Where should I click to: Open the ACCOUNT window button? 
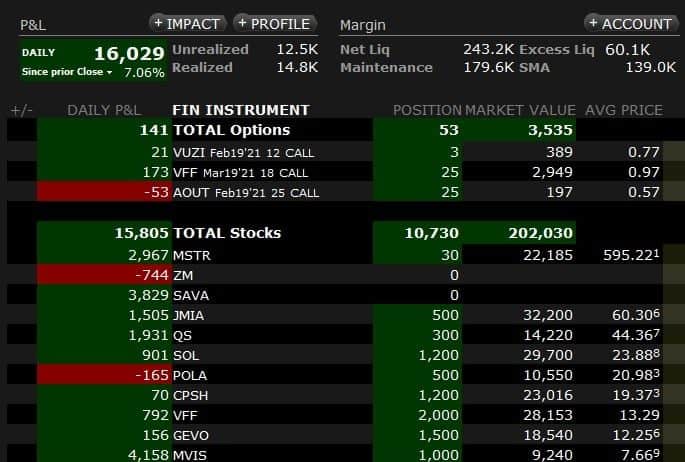tap(631, 24)
